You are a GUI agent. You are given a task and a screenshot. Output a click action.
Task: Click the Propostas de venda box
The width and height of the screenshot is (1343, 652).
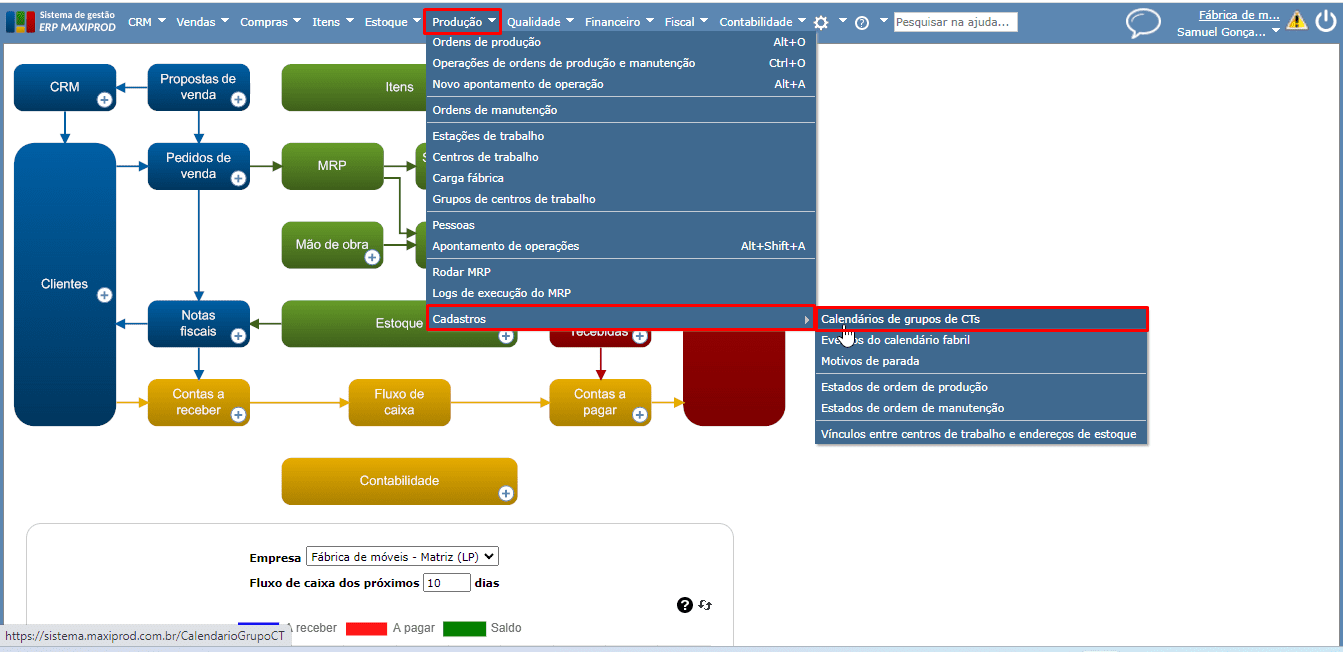199,88
